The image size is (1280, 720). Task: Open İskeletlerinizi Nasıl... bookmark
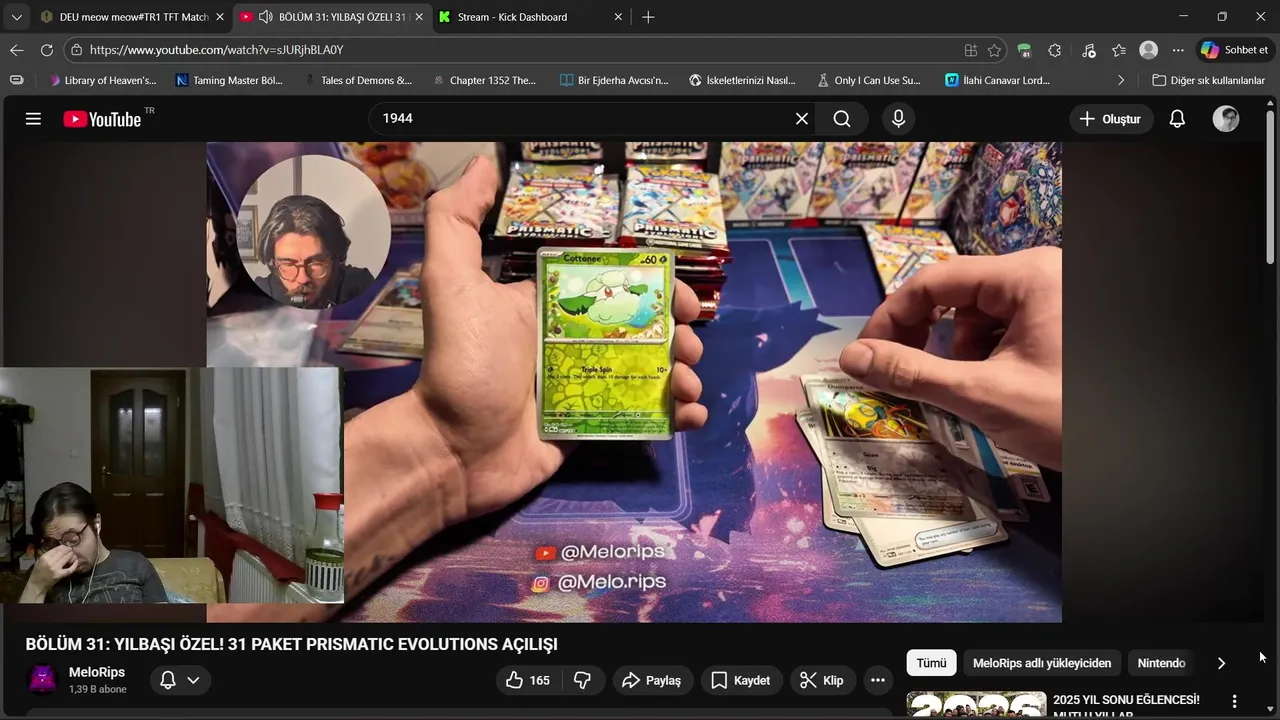click(742, 80)
